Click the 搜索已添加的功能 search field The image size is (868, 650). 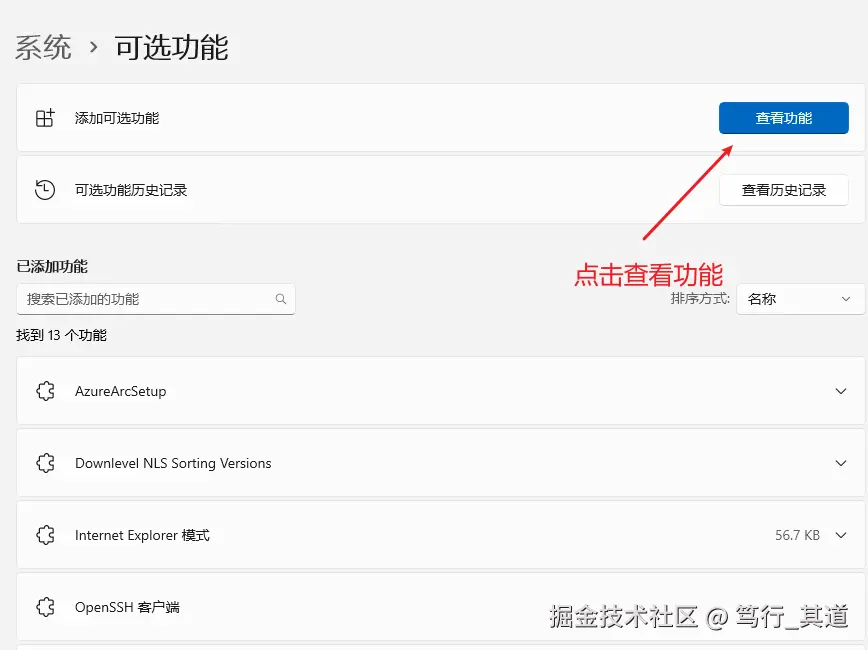pyautogui.click(x=150, y=299)
